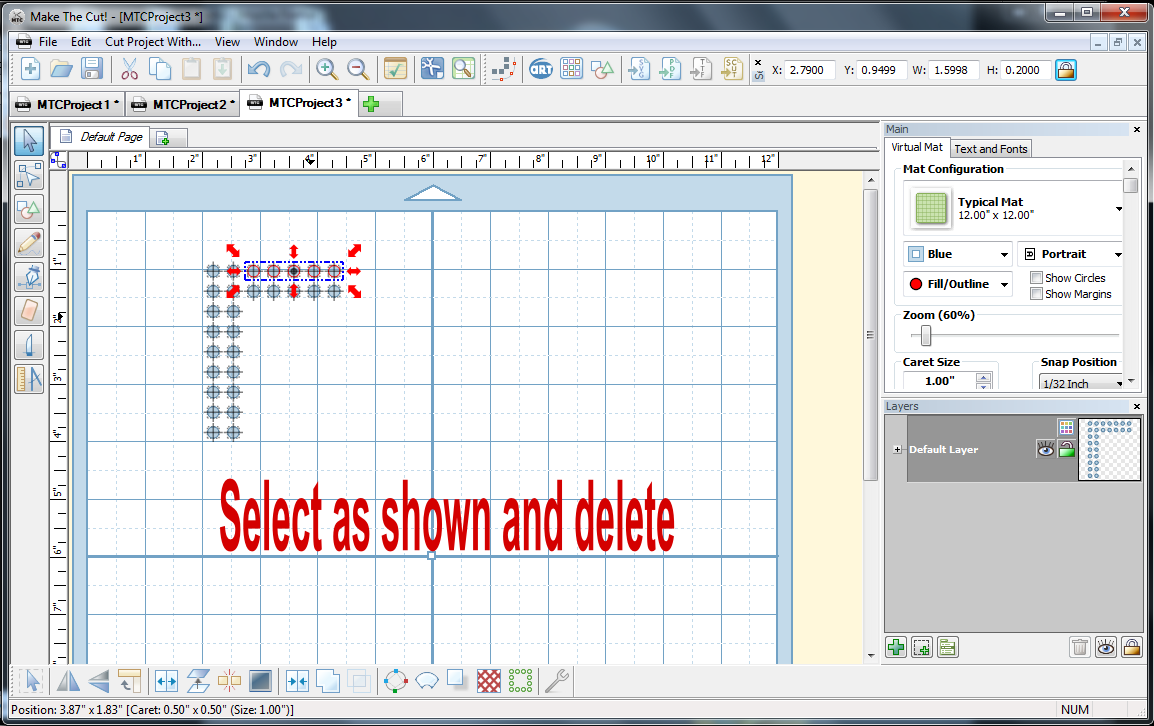Open Pixel Trace with the splat icon
This screenshot has width=1154, height=726.
(x=432, y=69)
